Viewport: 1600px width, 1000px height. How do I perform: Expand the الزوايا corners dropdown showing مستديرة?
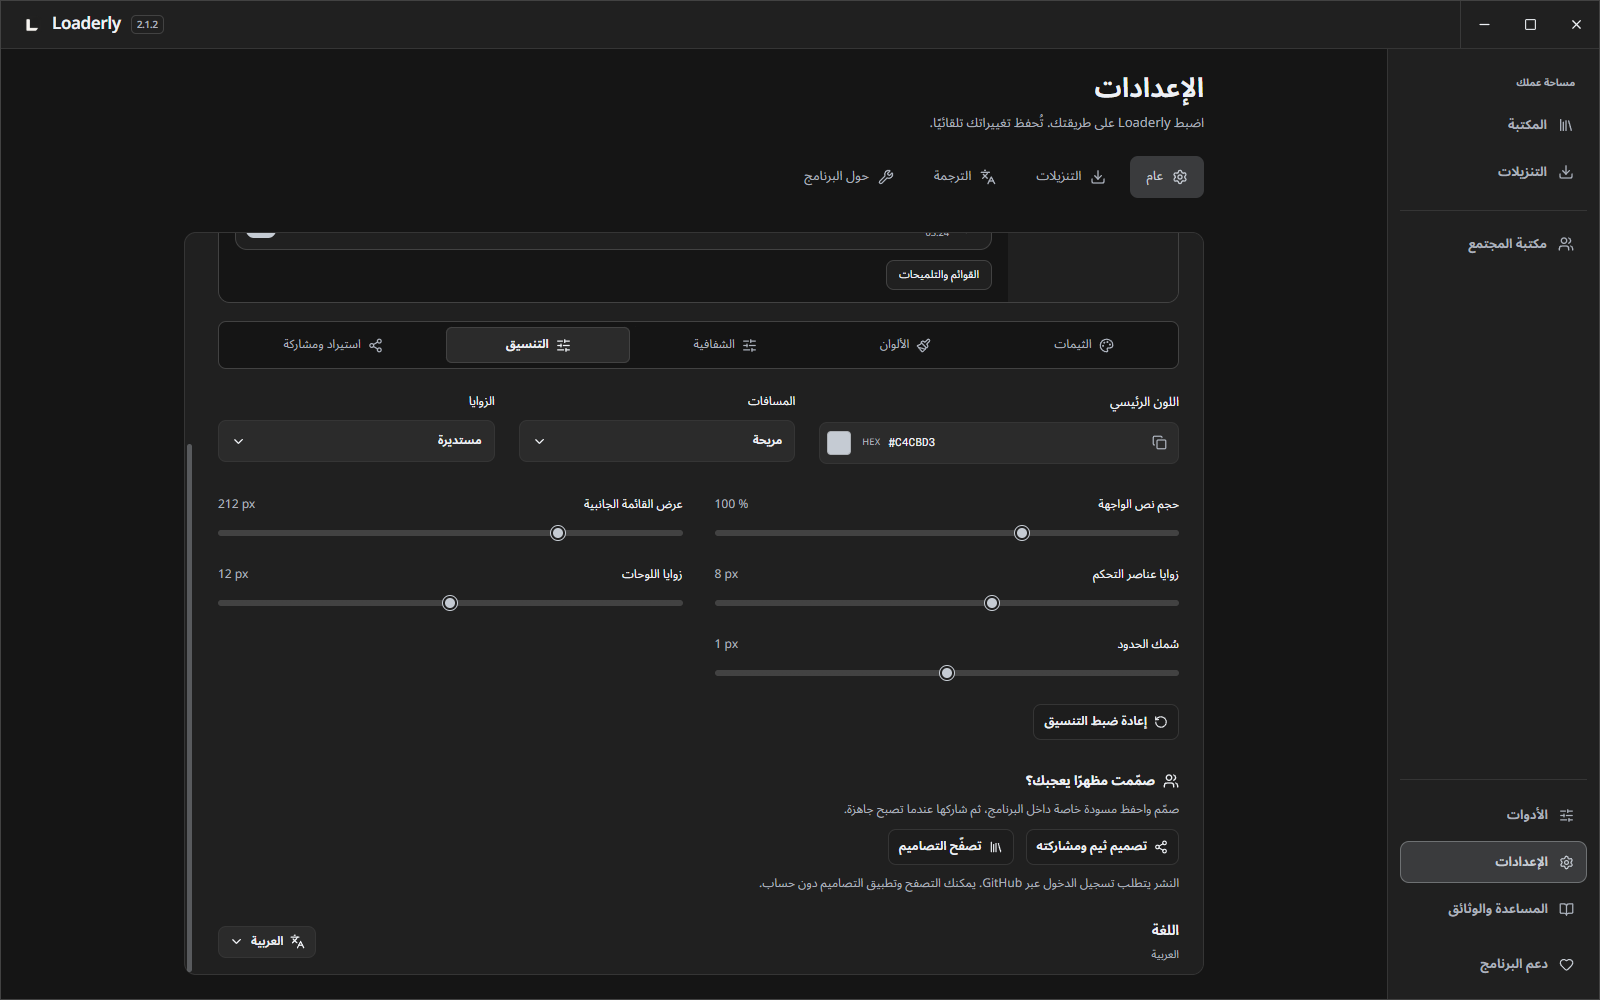(x=356, y=441)
